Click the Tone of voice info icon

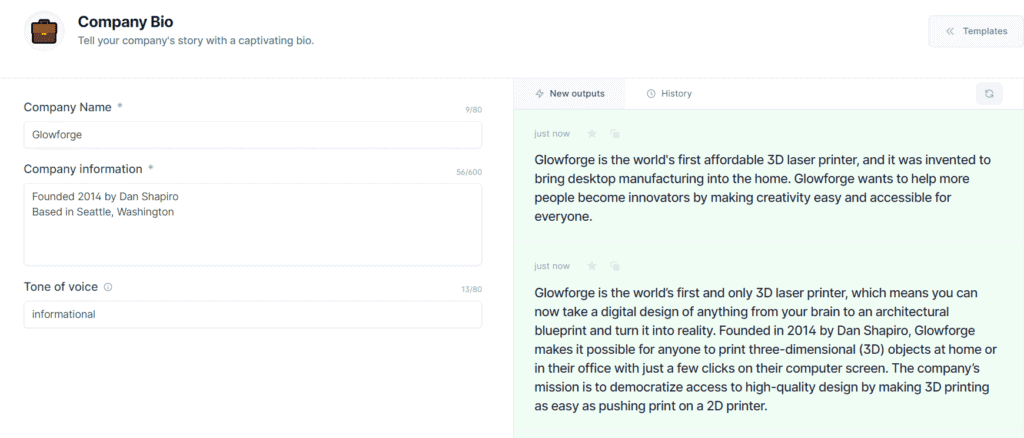[108, 287]
